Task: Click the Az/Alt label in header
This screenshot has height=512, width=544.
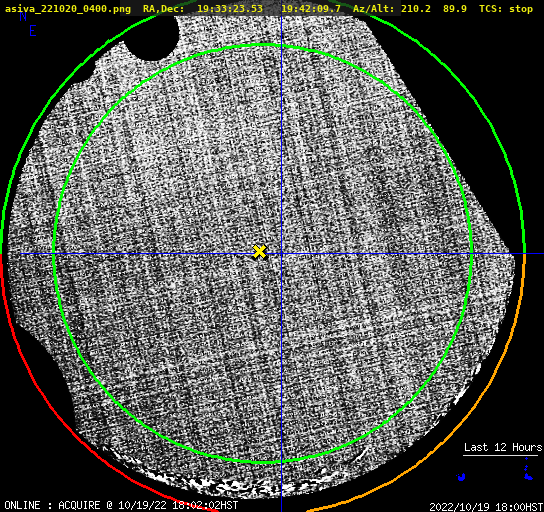Action: click(x=374, y=9)
